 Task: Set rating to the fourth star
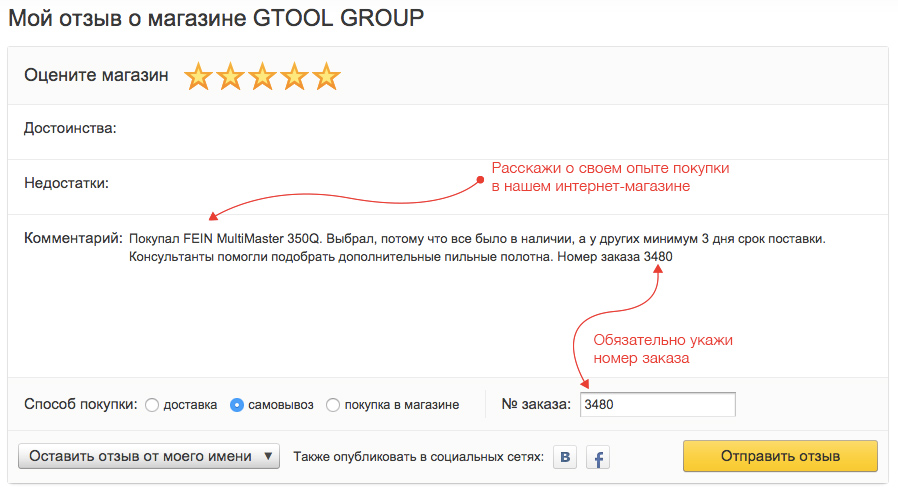pyautogui.click(x=294, y=76)
